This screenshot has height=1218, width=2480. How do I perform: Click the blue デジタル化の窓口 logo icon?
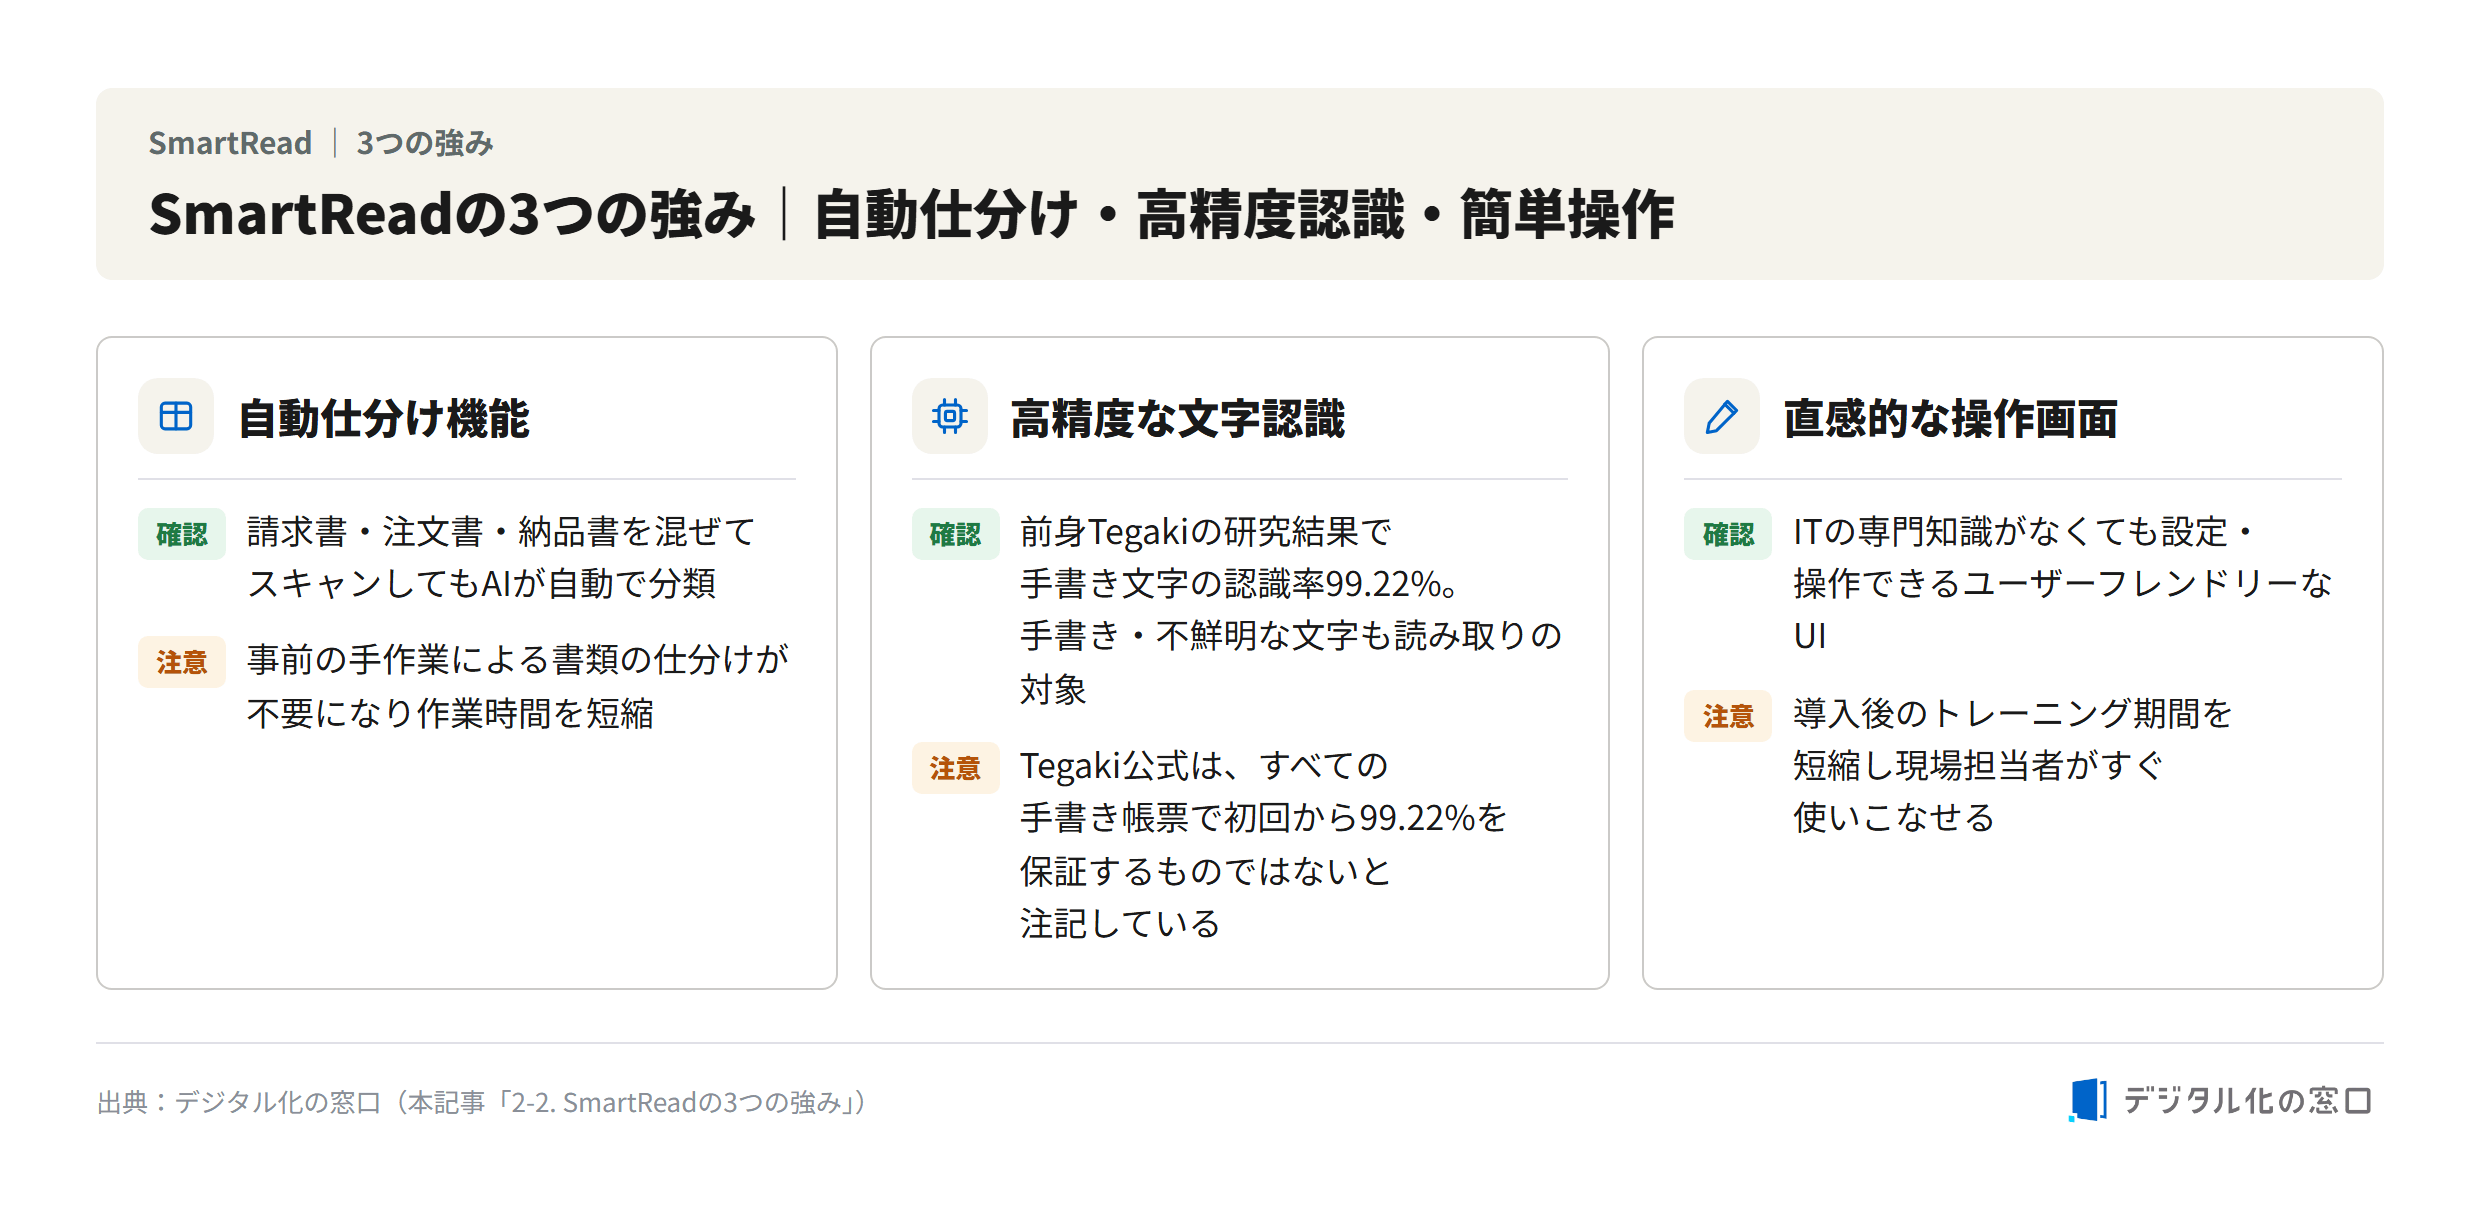point(2088,1100)
